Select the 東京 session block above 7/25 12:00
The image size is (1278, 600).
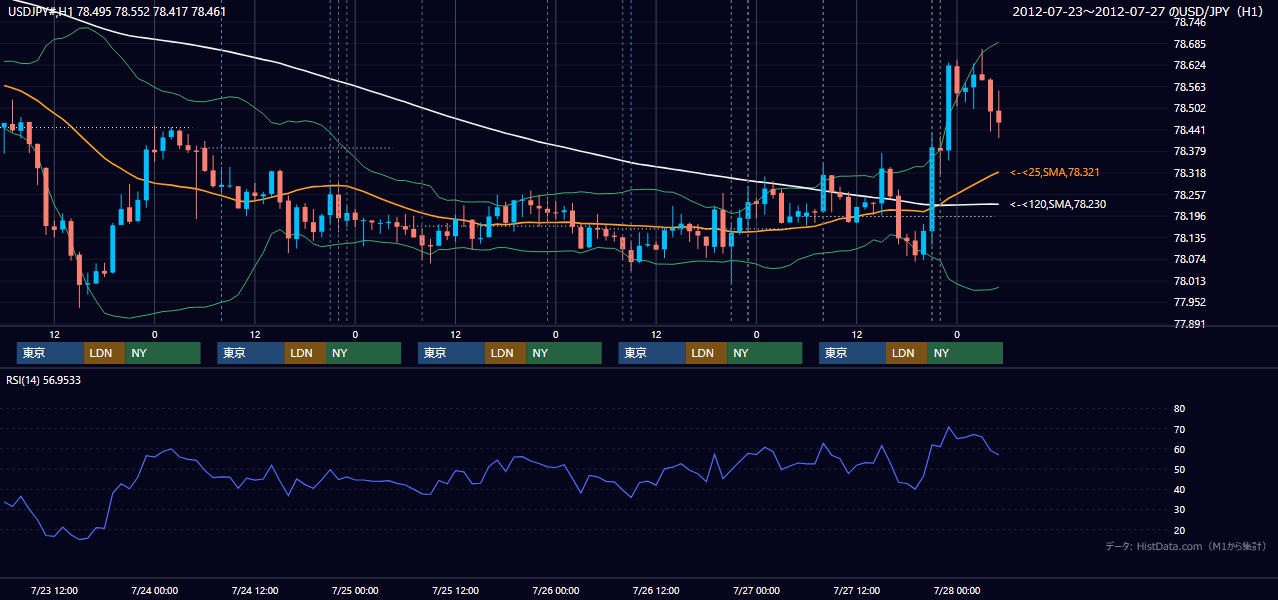click(451, 353)
